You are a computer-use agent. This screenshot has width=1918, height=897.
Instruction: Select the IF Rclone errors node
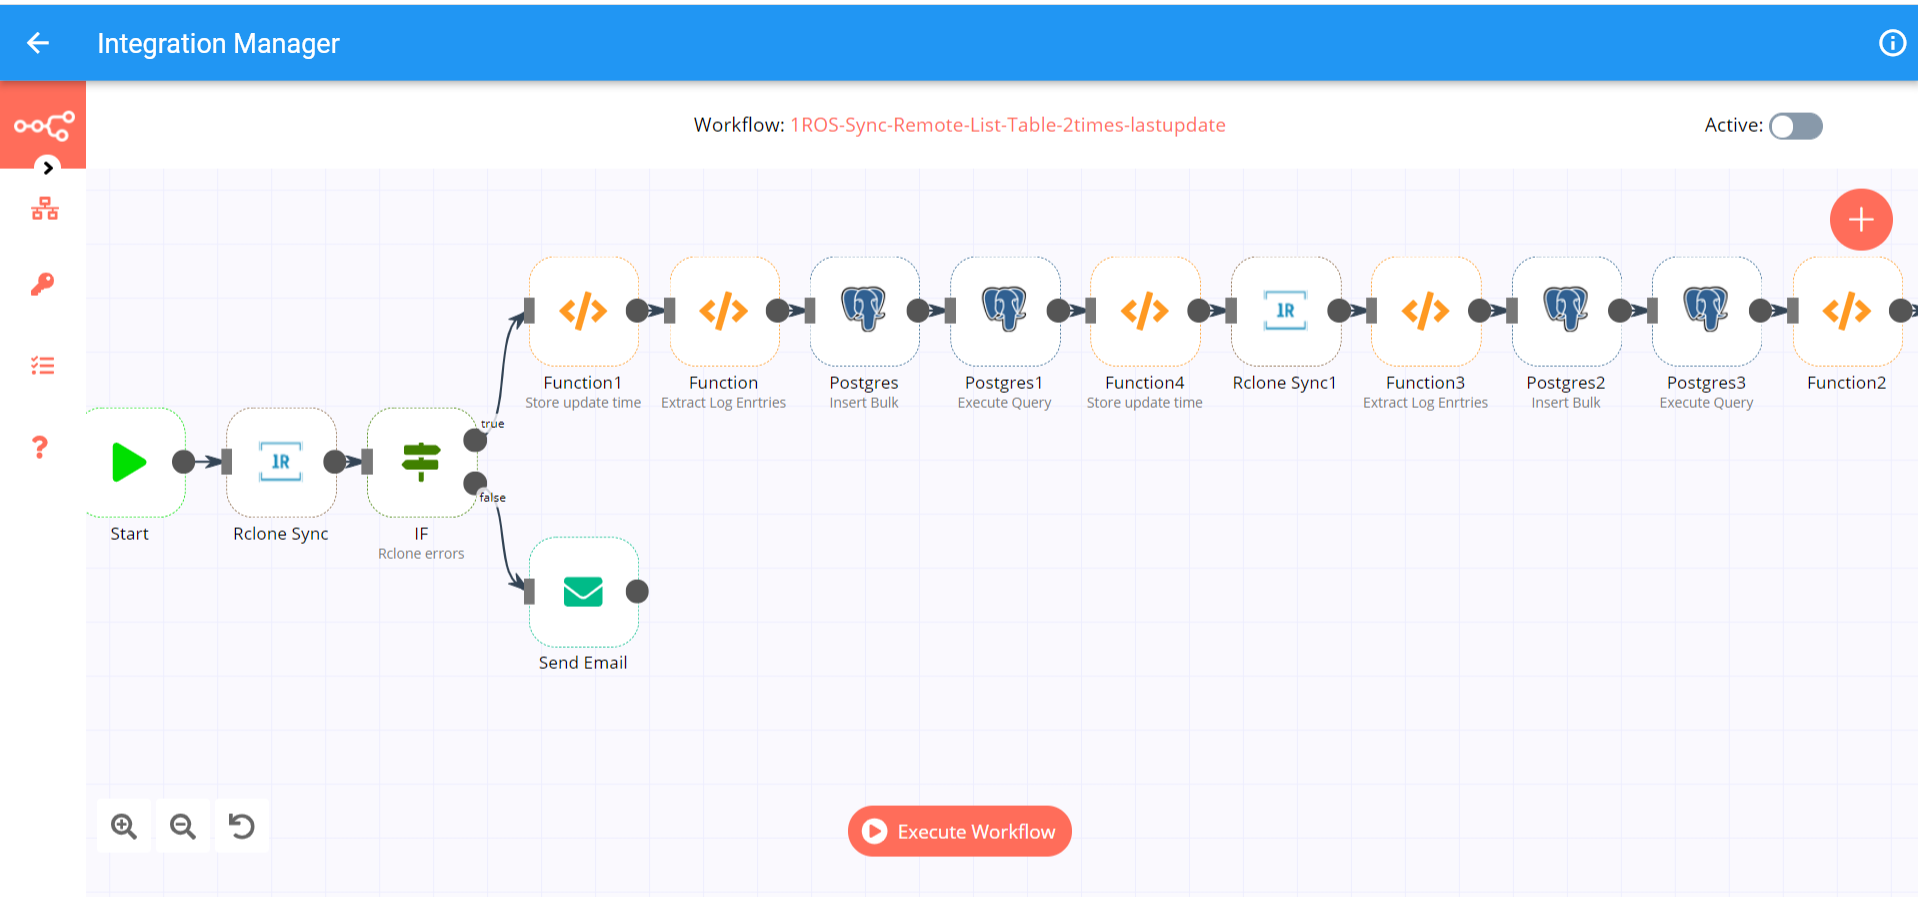pos(421,462)
